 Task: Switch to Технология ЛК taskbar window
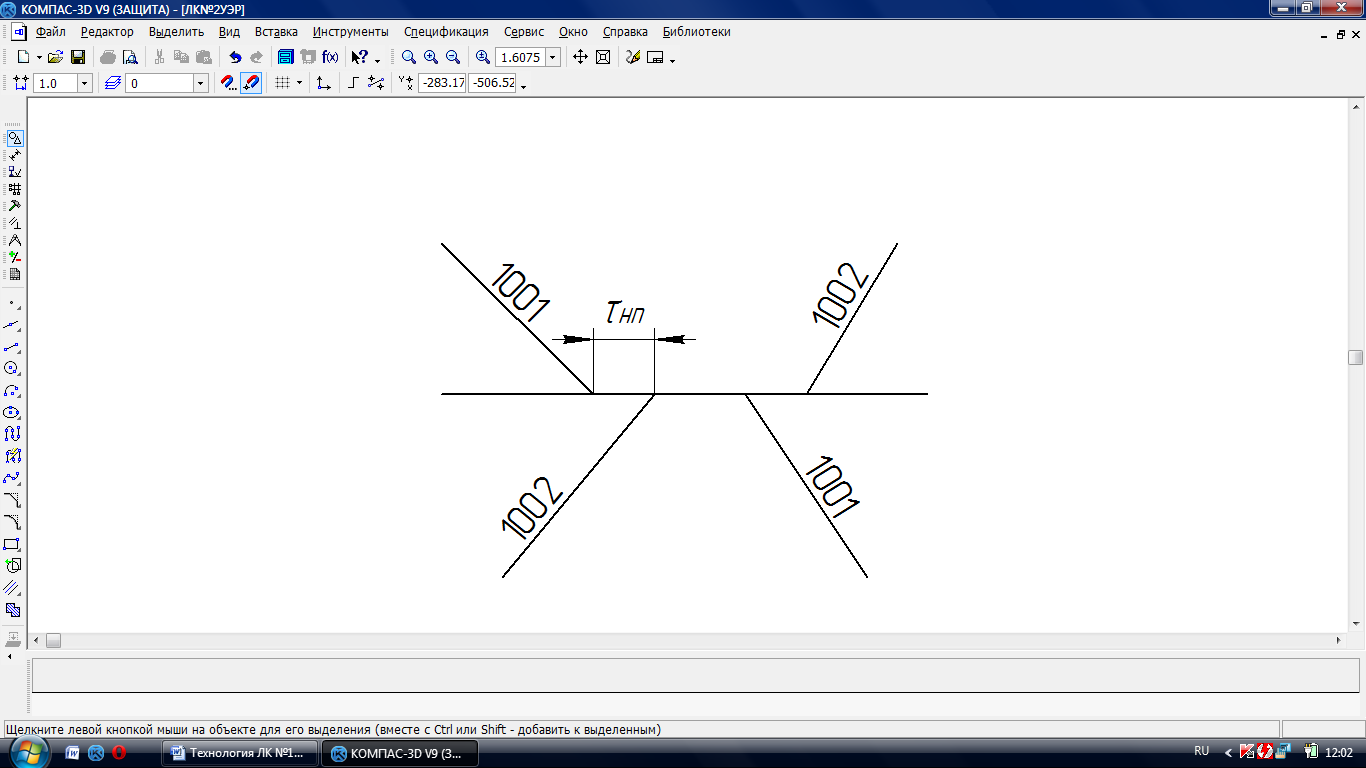(x=240, y=753)
